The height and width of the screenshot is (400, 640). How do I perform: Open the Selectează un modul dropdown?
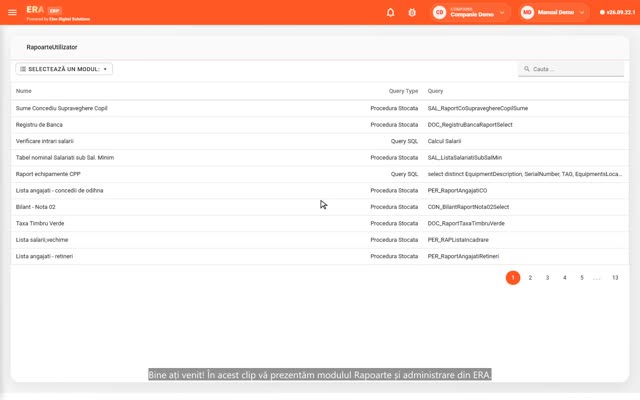click(x=64, y=69)
